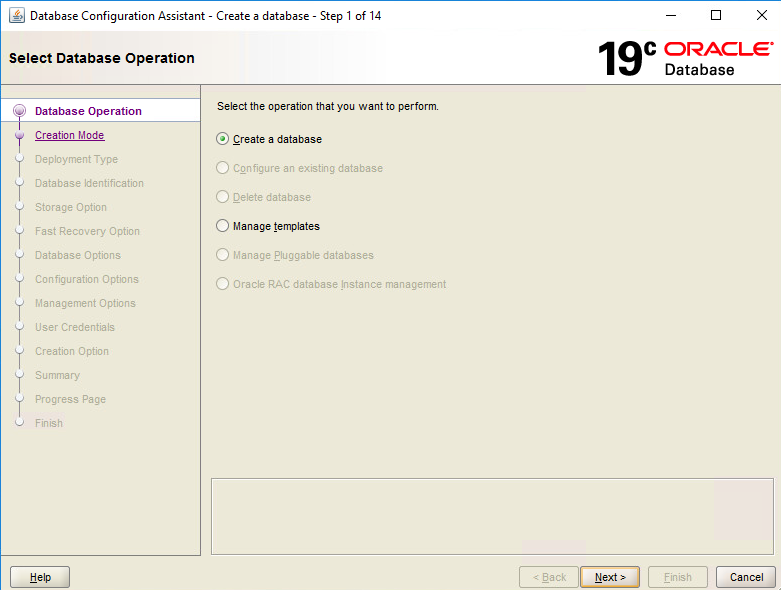Click the 'Select the operation that you want' text
Screen dimensions: 781x590
tap(328, 106)
